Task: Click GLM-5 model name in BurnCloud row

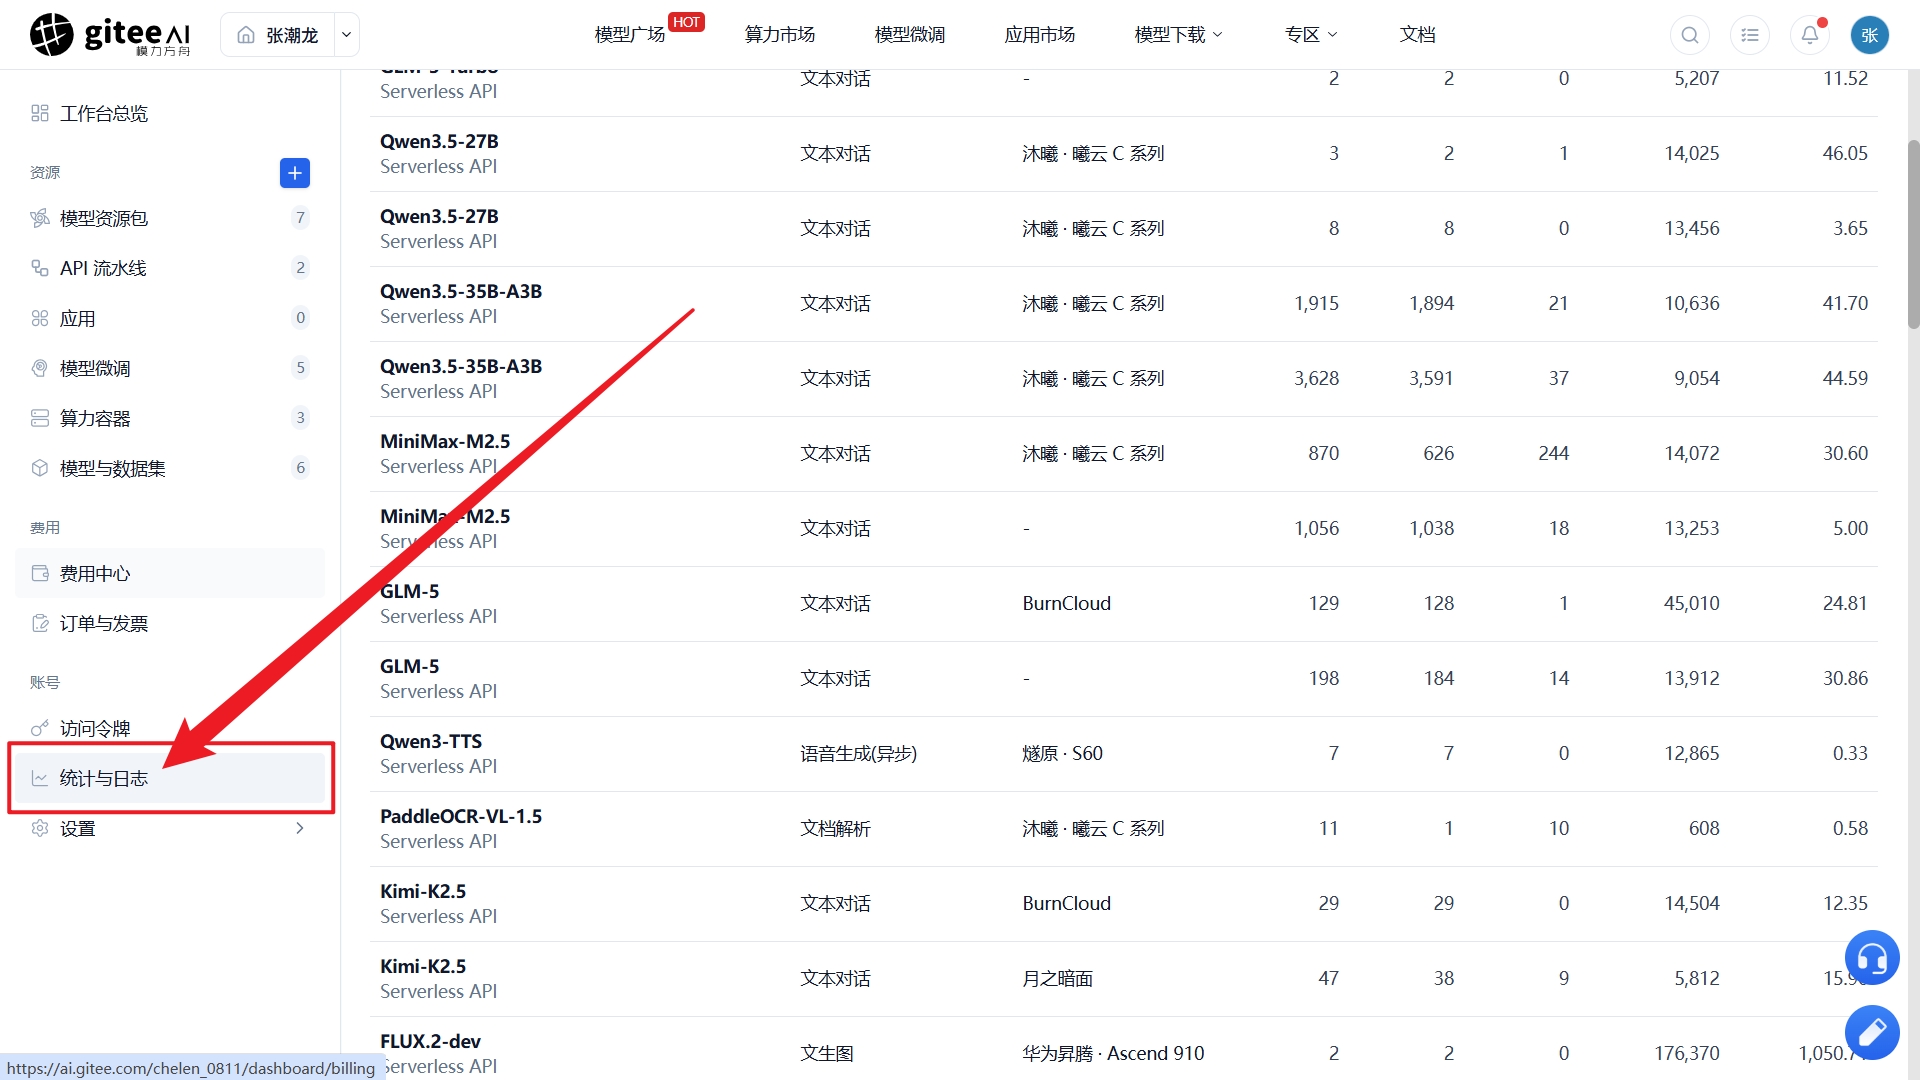Action: click(x=409, y=591)
